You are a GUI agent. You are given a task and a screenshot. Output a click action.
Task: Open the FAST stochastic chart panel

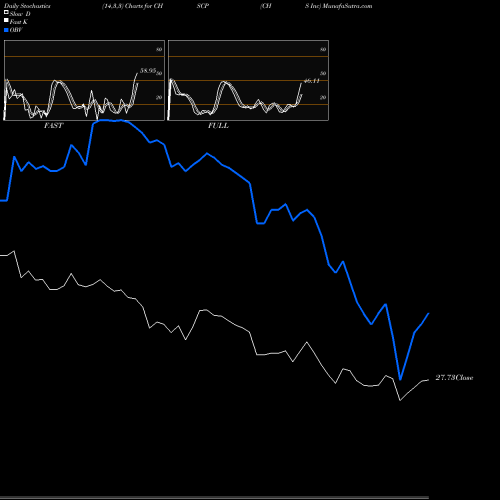coord(84,80)
